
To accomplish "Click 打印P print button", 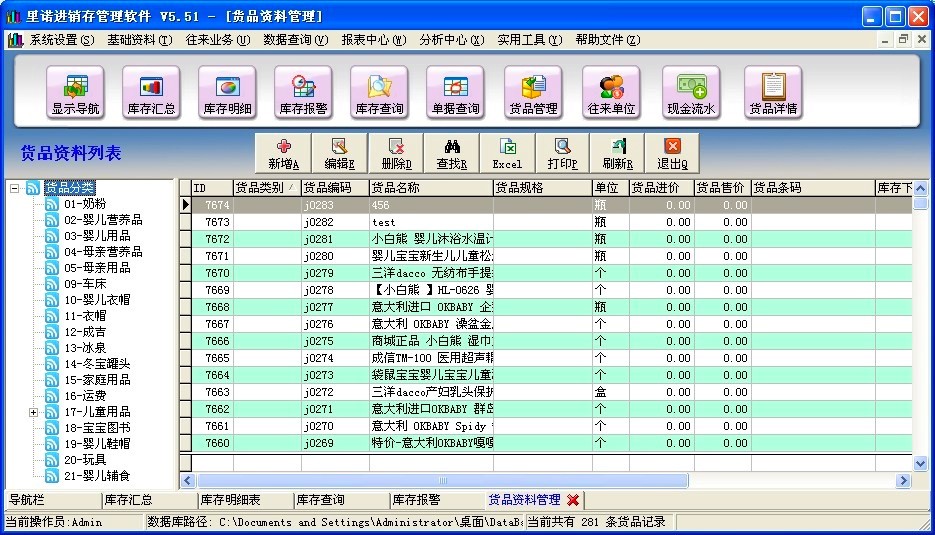I will click(562, 153).
